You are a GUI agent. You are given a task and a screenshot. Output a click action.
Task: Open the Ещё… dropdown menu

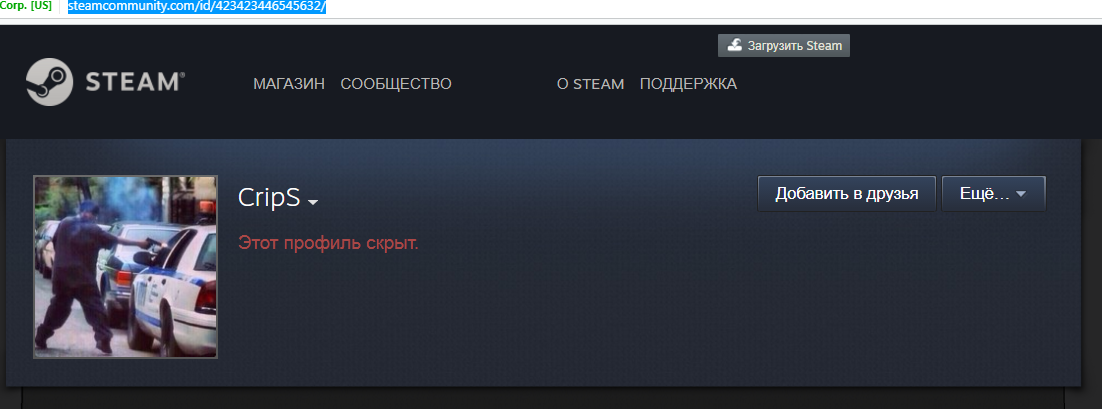point(993,194)
